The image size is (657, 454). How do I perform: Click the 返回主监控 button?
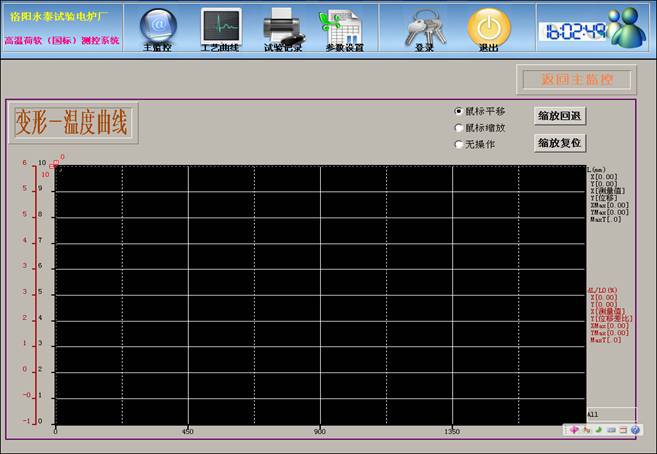575,79
